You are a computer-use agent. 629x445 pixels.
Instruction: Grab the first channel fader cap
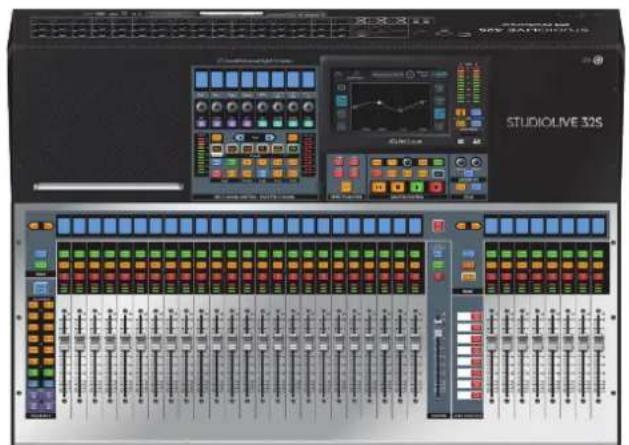point(64,342)
